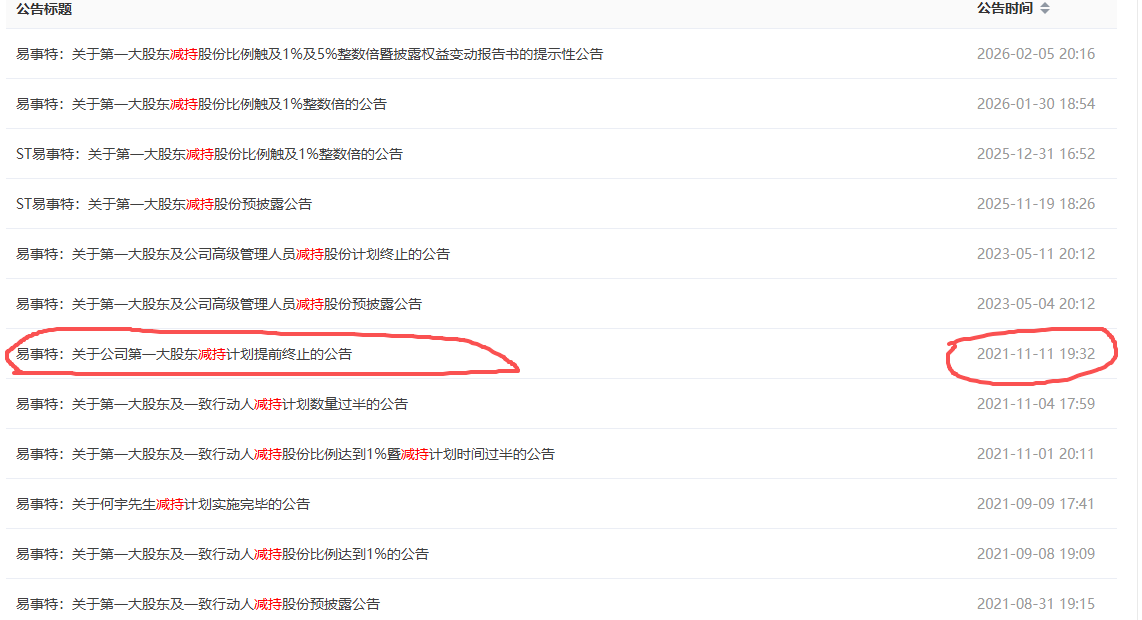Screen dimensions: 1142x620
Task: Sort by the 公告时间 sort arrows icon
Action: (x=1045, y=9)
